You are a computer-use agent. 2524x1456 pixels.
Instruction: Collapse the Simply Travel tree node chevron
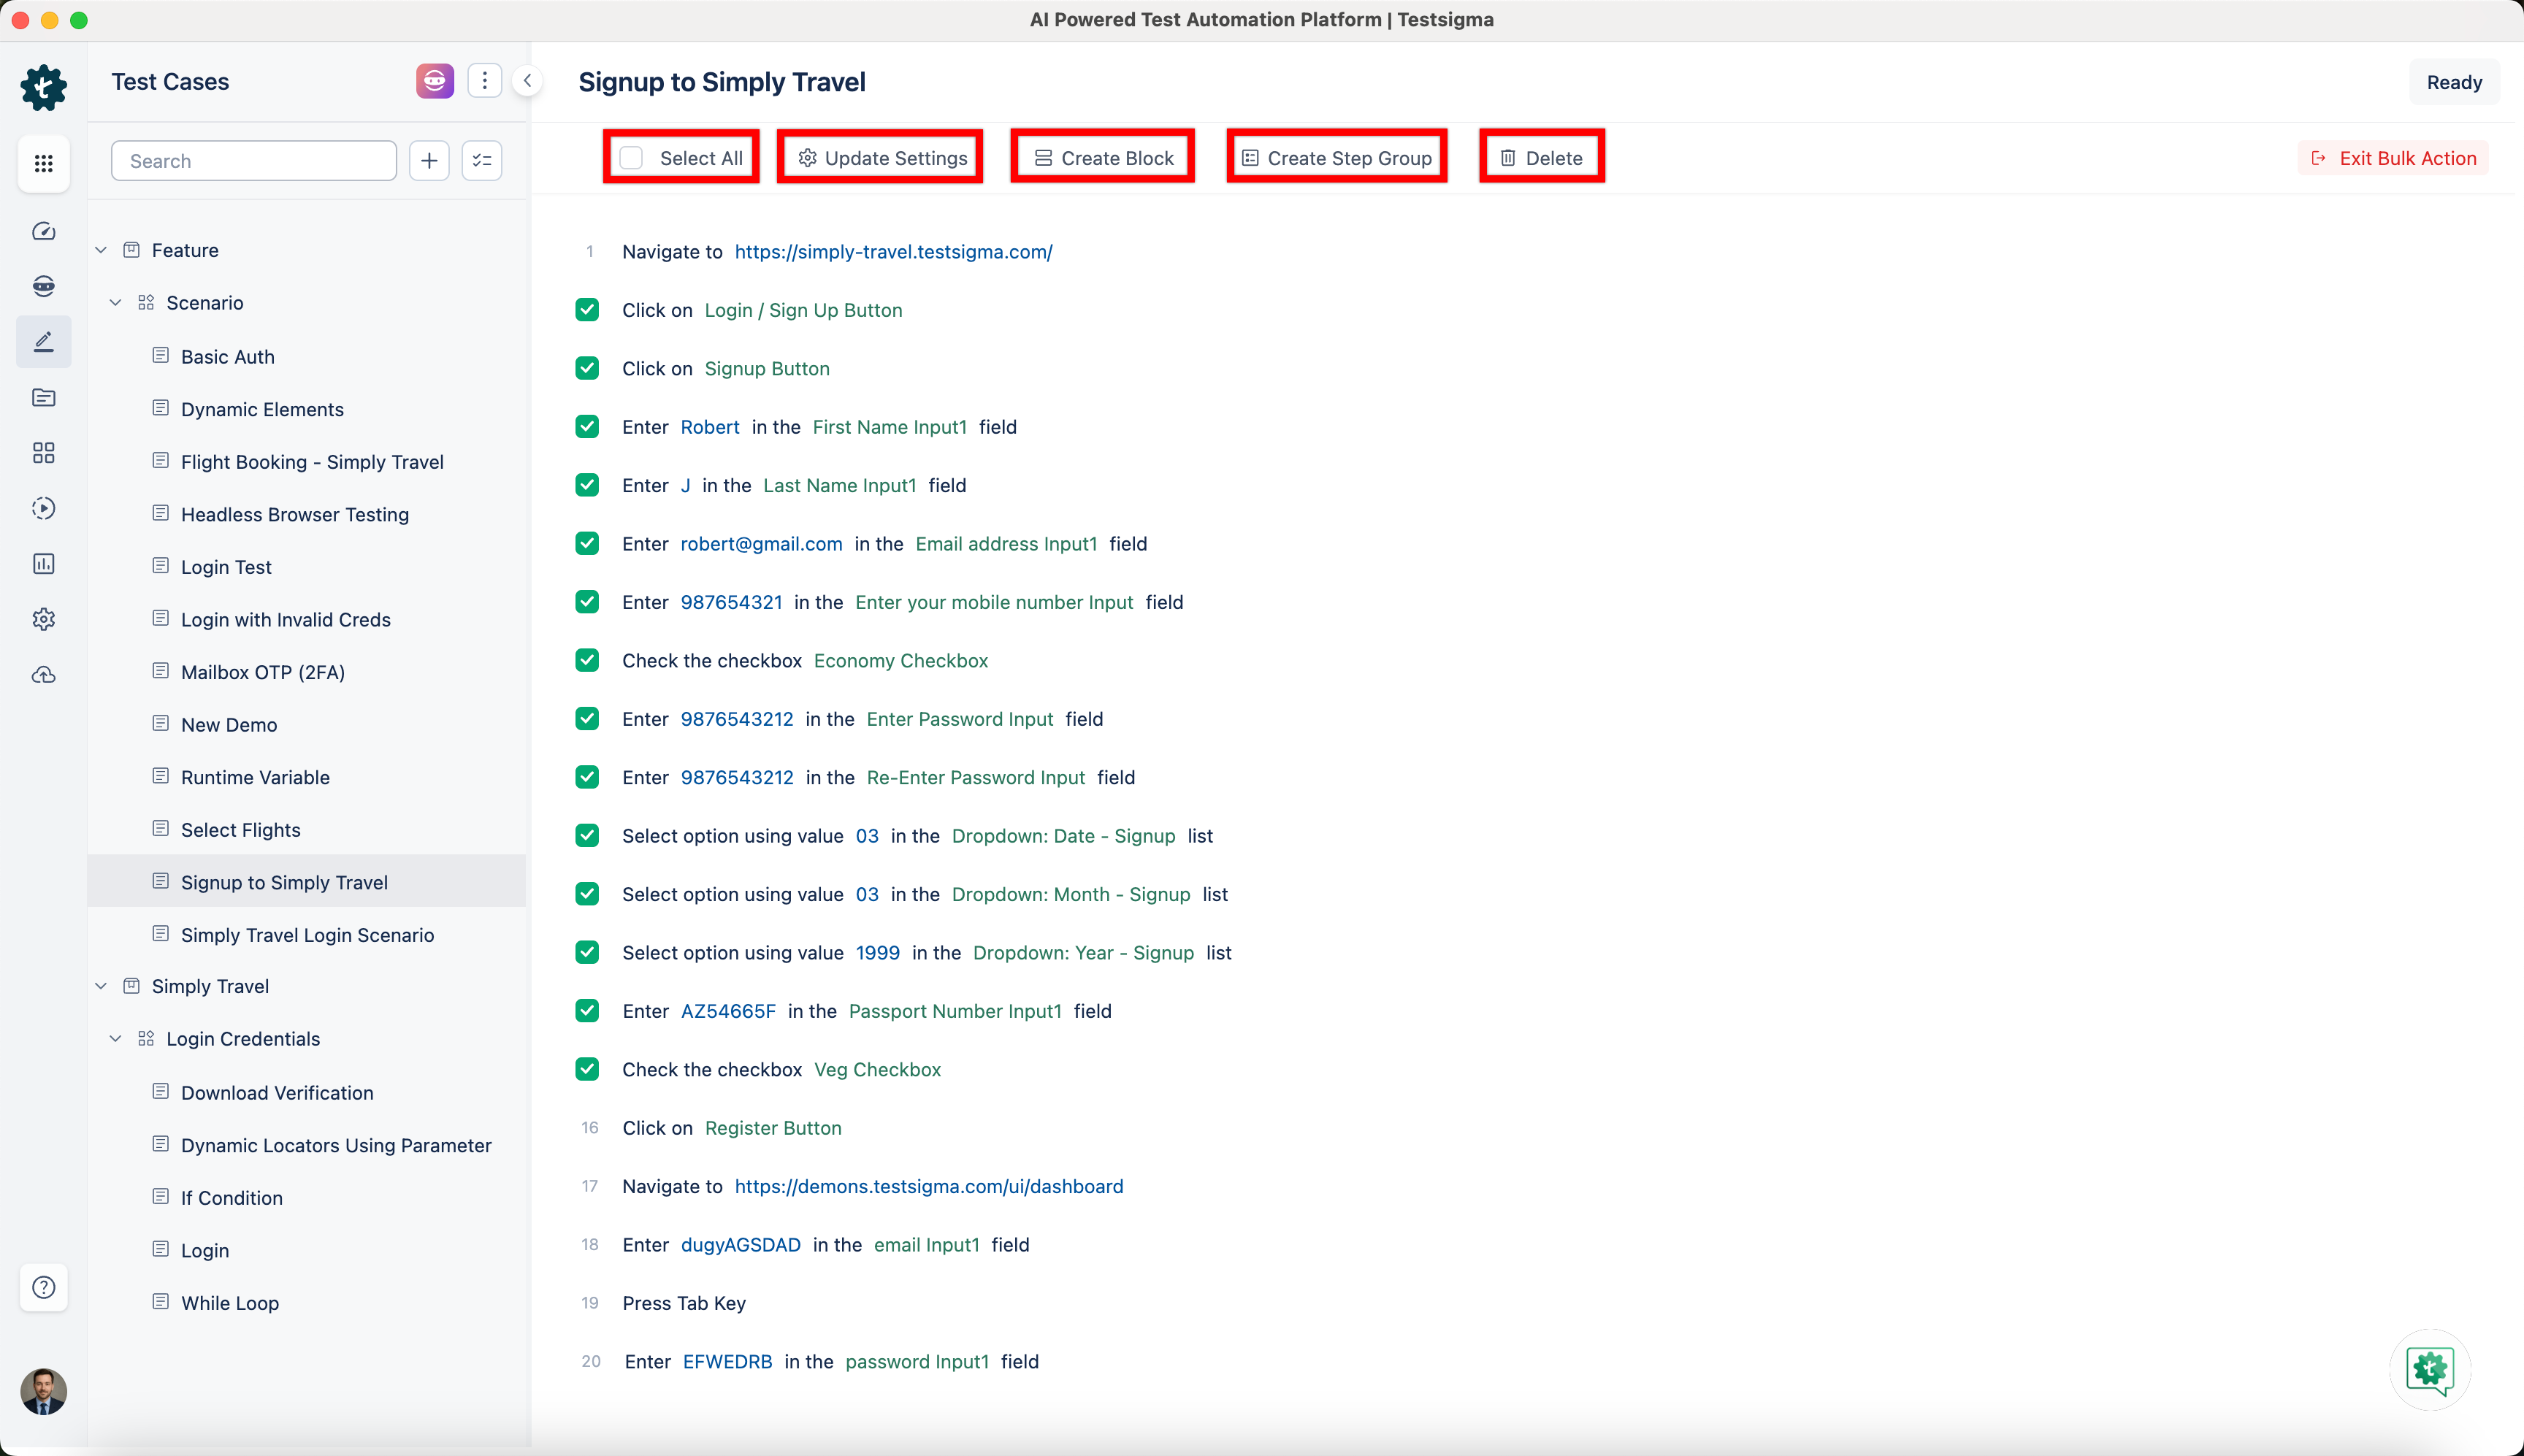(101, 986)
